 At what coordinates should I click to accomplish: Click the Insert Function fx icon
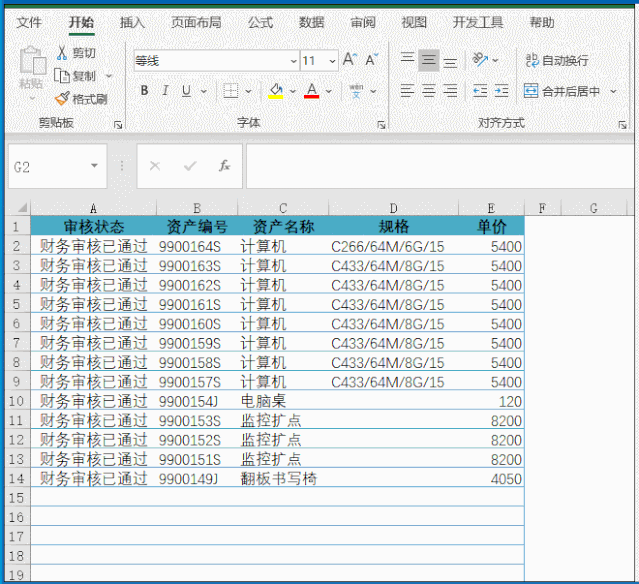pyautogui.click(x=225, y=166)
